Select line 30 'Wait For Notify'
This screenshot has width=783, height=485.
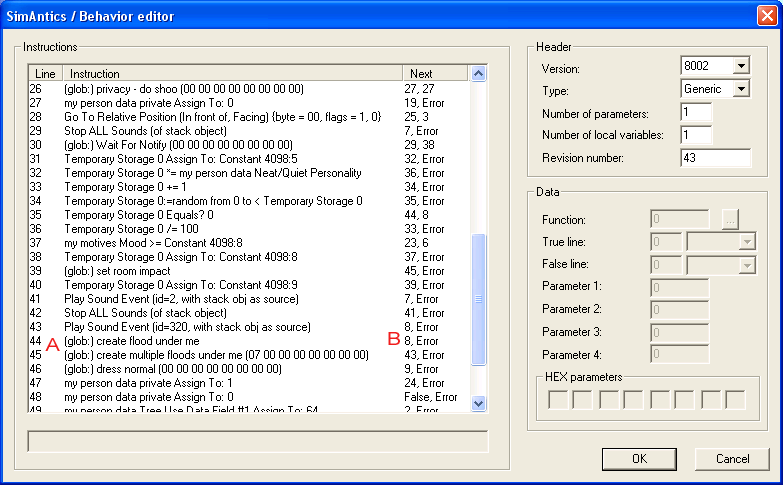click(x=249, y=145)
